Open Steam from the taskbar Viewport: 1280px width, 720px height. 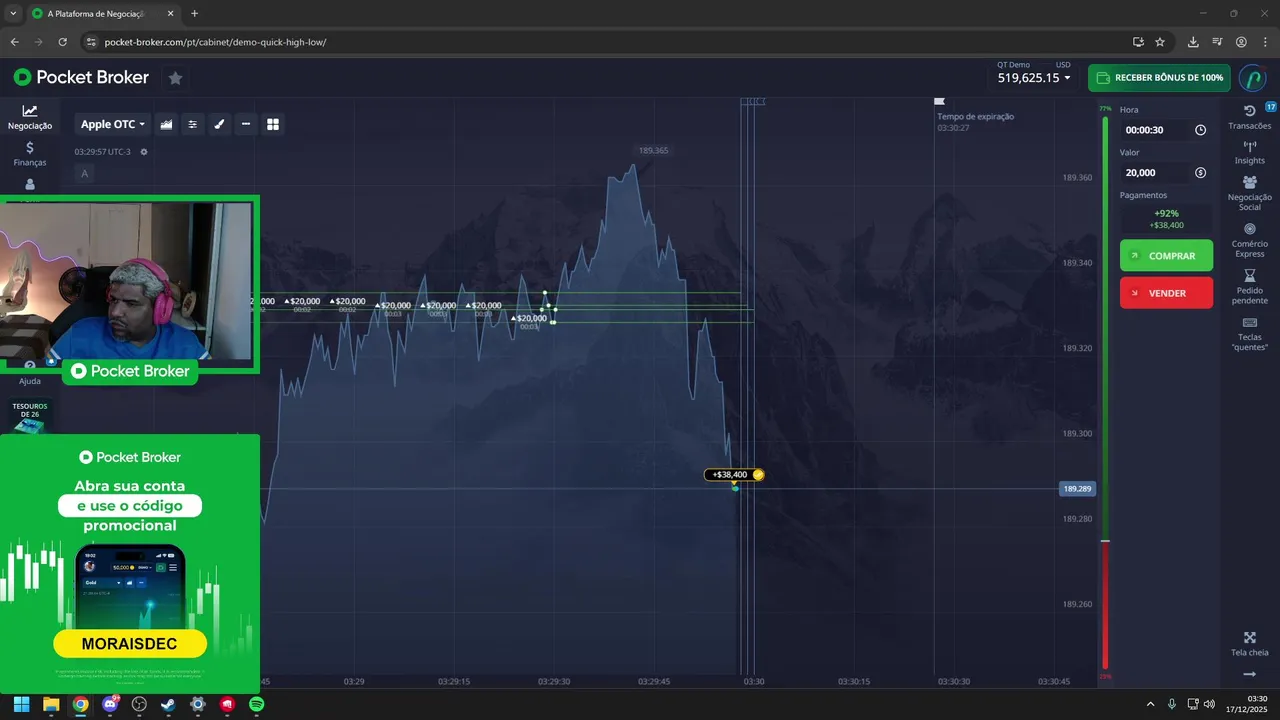(x=168, y=704)
